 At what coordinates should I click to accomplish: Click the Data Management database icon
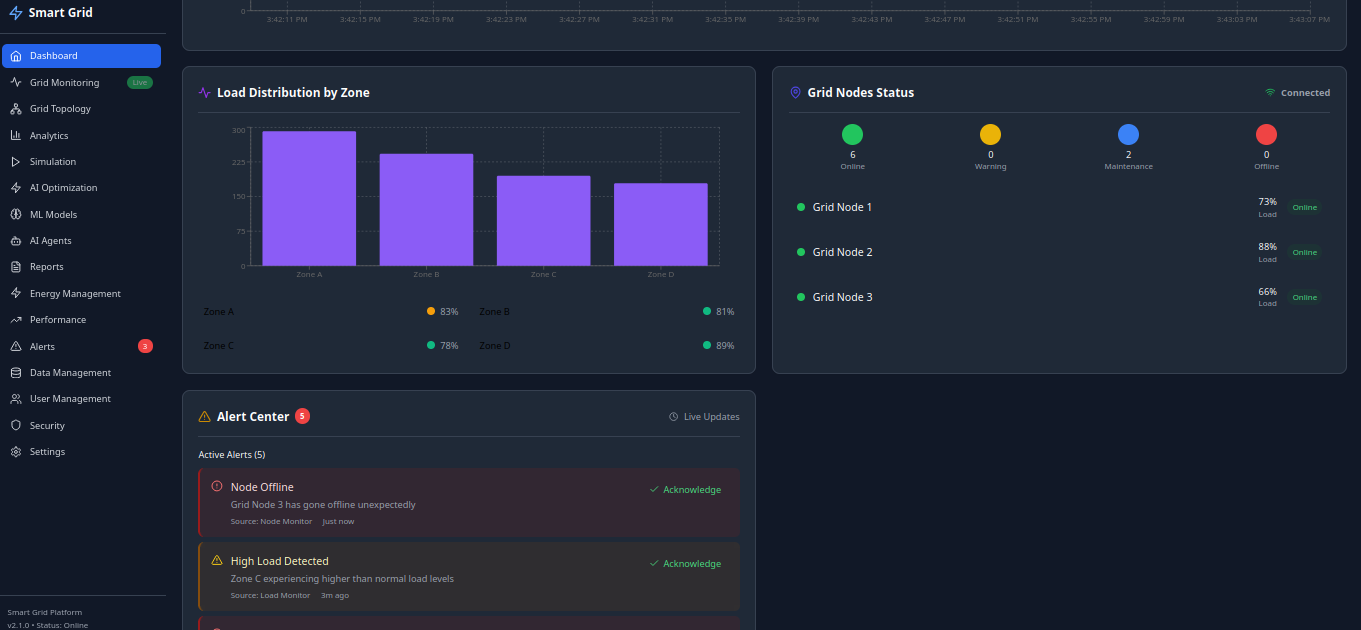(x=16, y=372)
